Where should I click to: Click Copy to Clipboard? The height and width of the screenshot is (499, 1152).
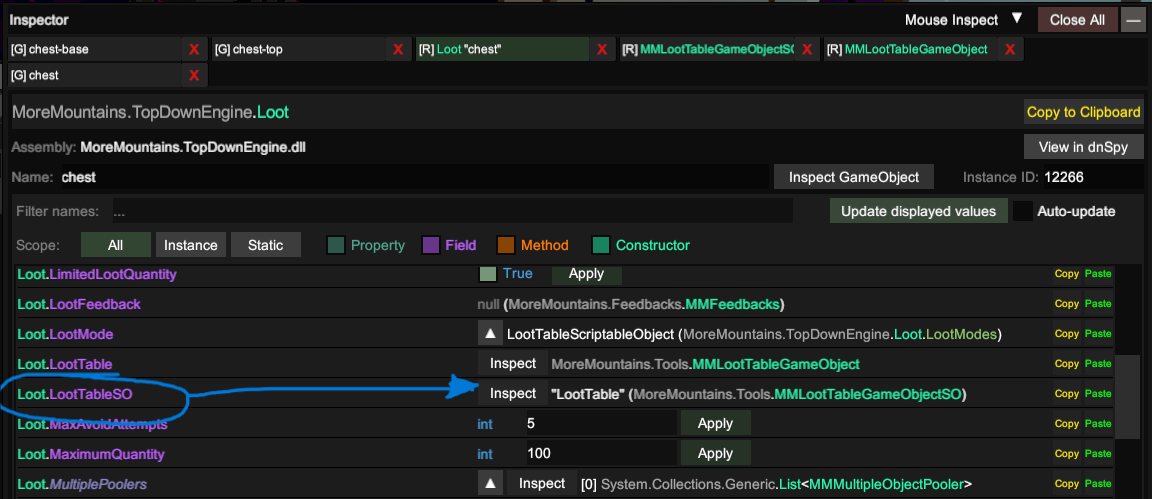[x=1084, y=112]
